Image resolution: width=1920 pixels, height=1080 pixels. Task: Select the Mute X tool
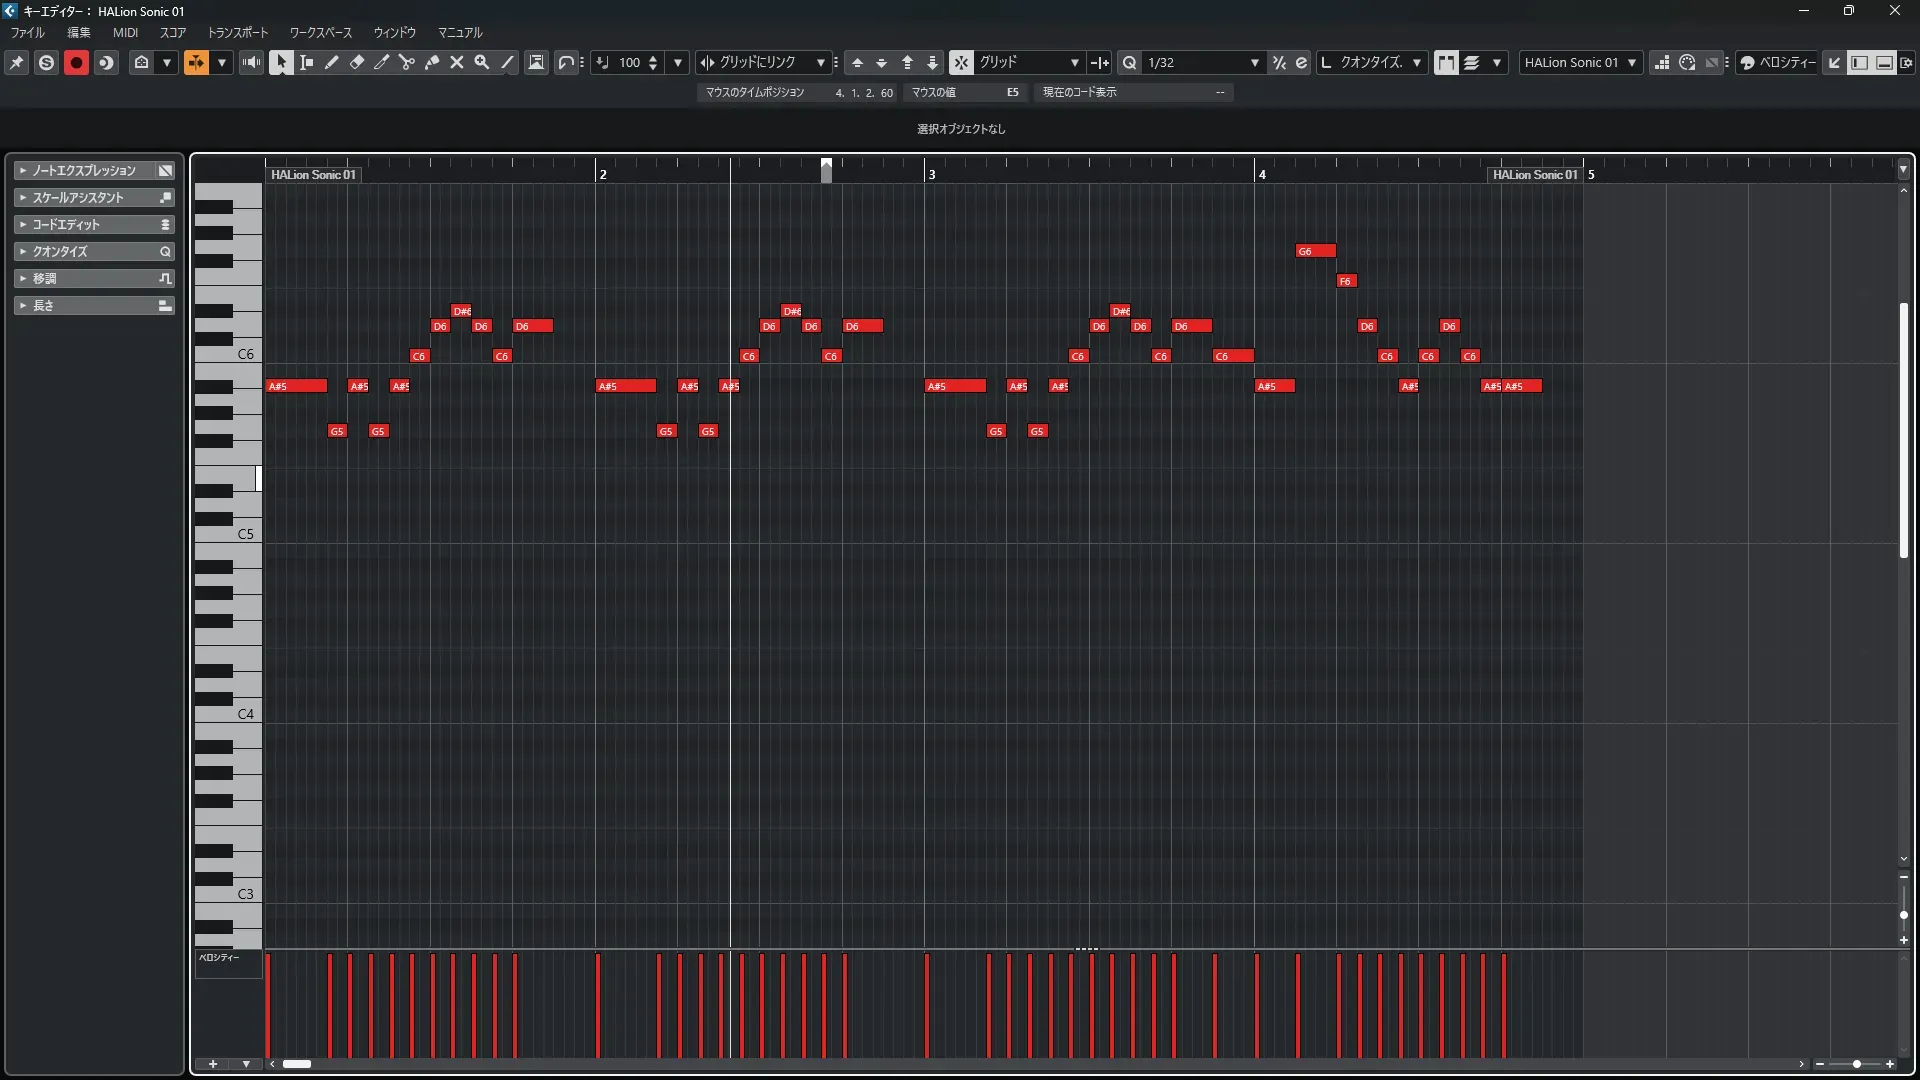pyautogui.click(x=457, y=62)
